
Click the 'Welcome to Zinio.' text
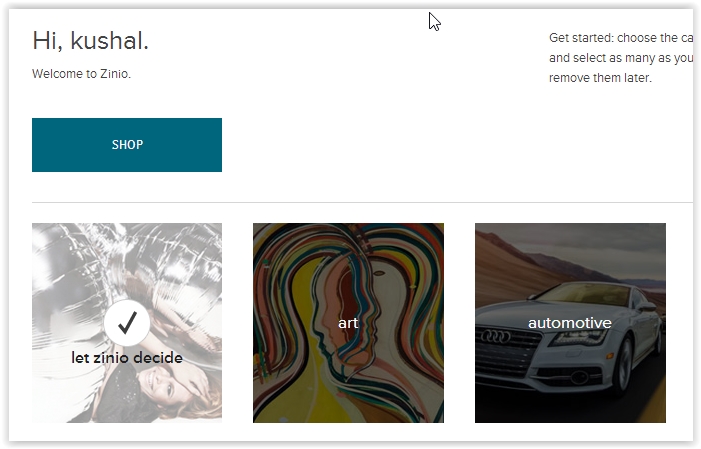point(81,74)
